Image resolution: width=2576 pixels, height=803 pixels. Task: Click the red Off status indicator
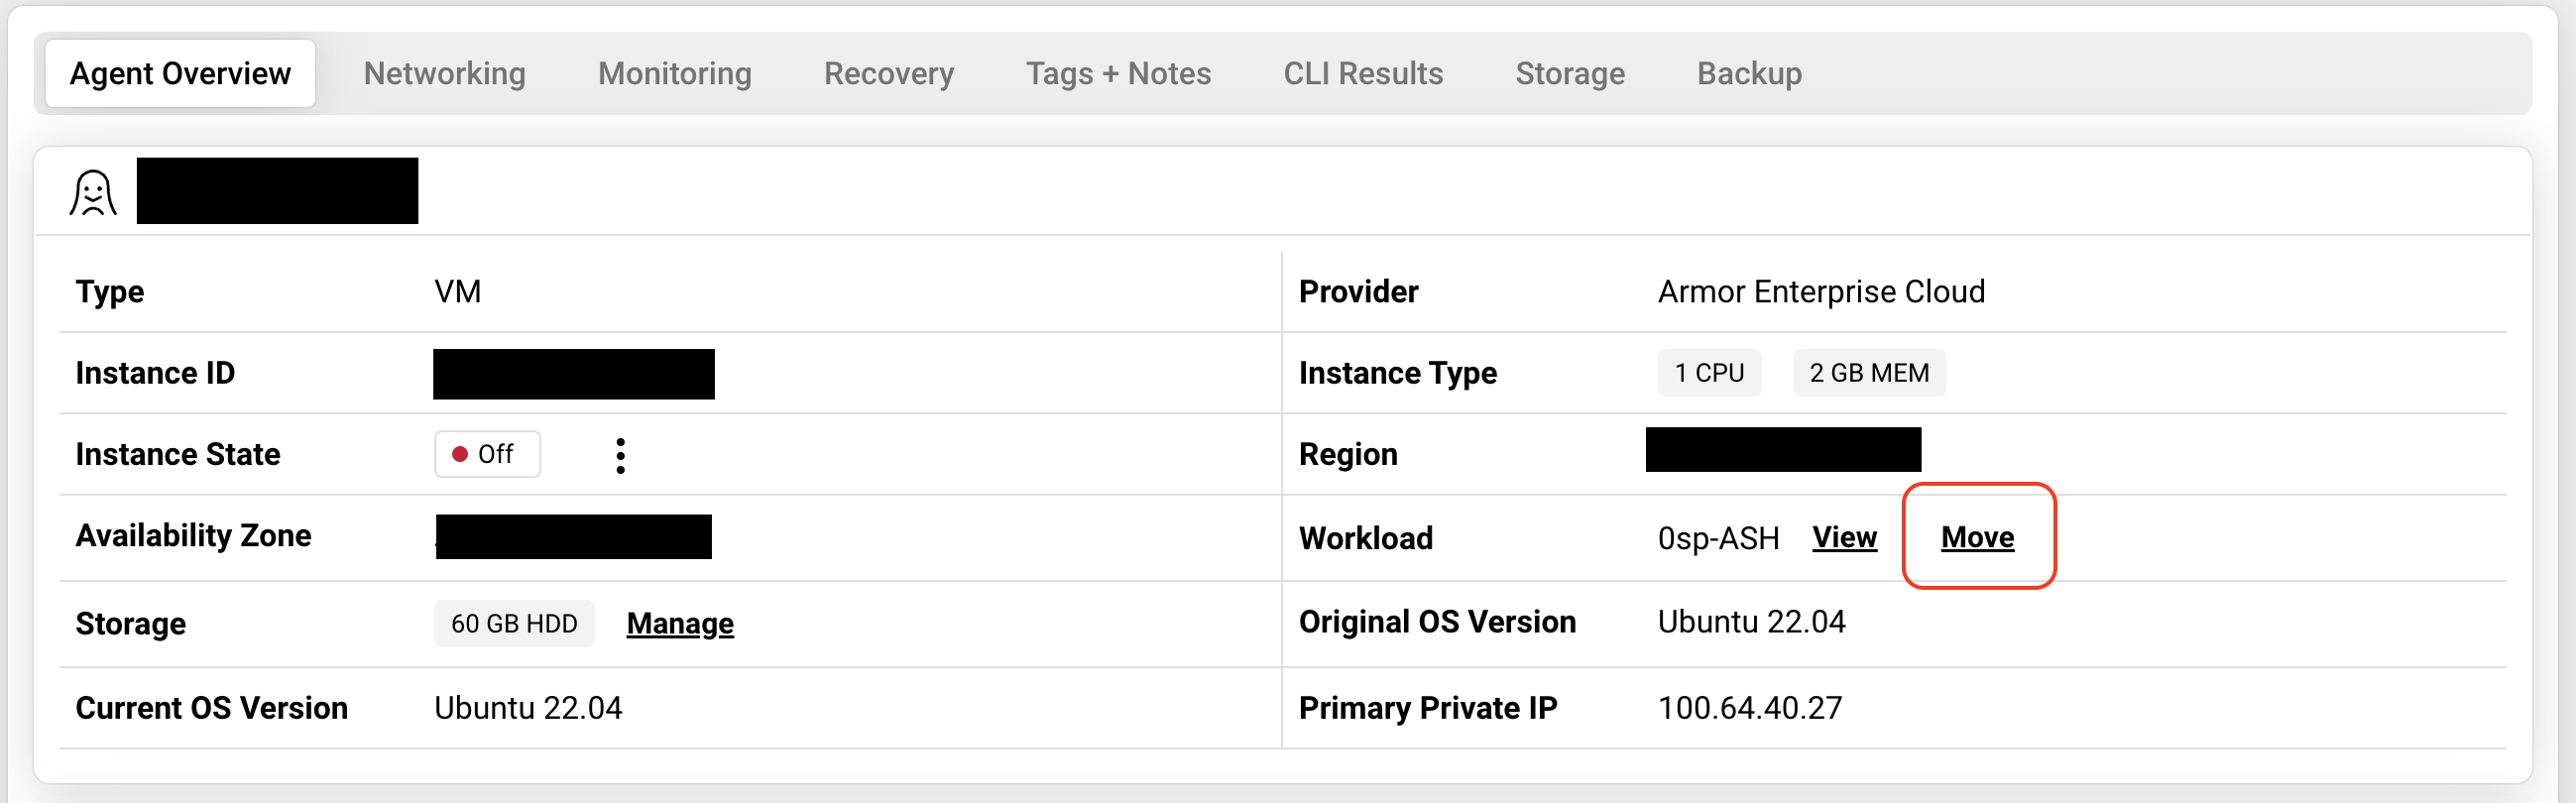pos(487,454)
